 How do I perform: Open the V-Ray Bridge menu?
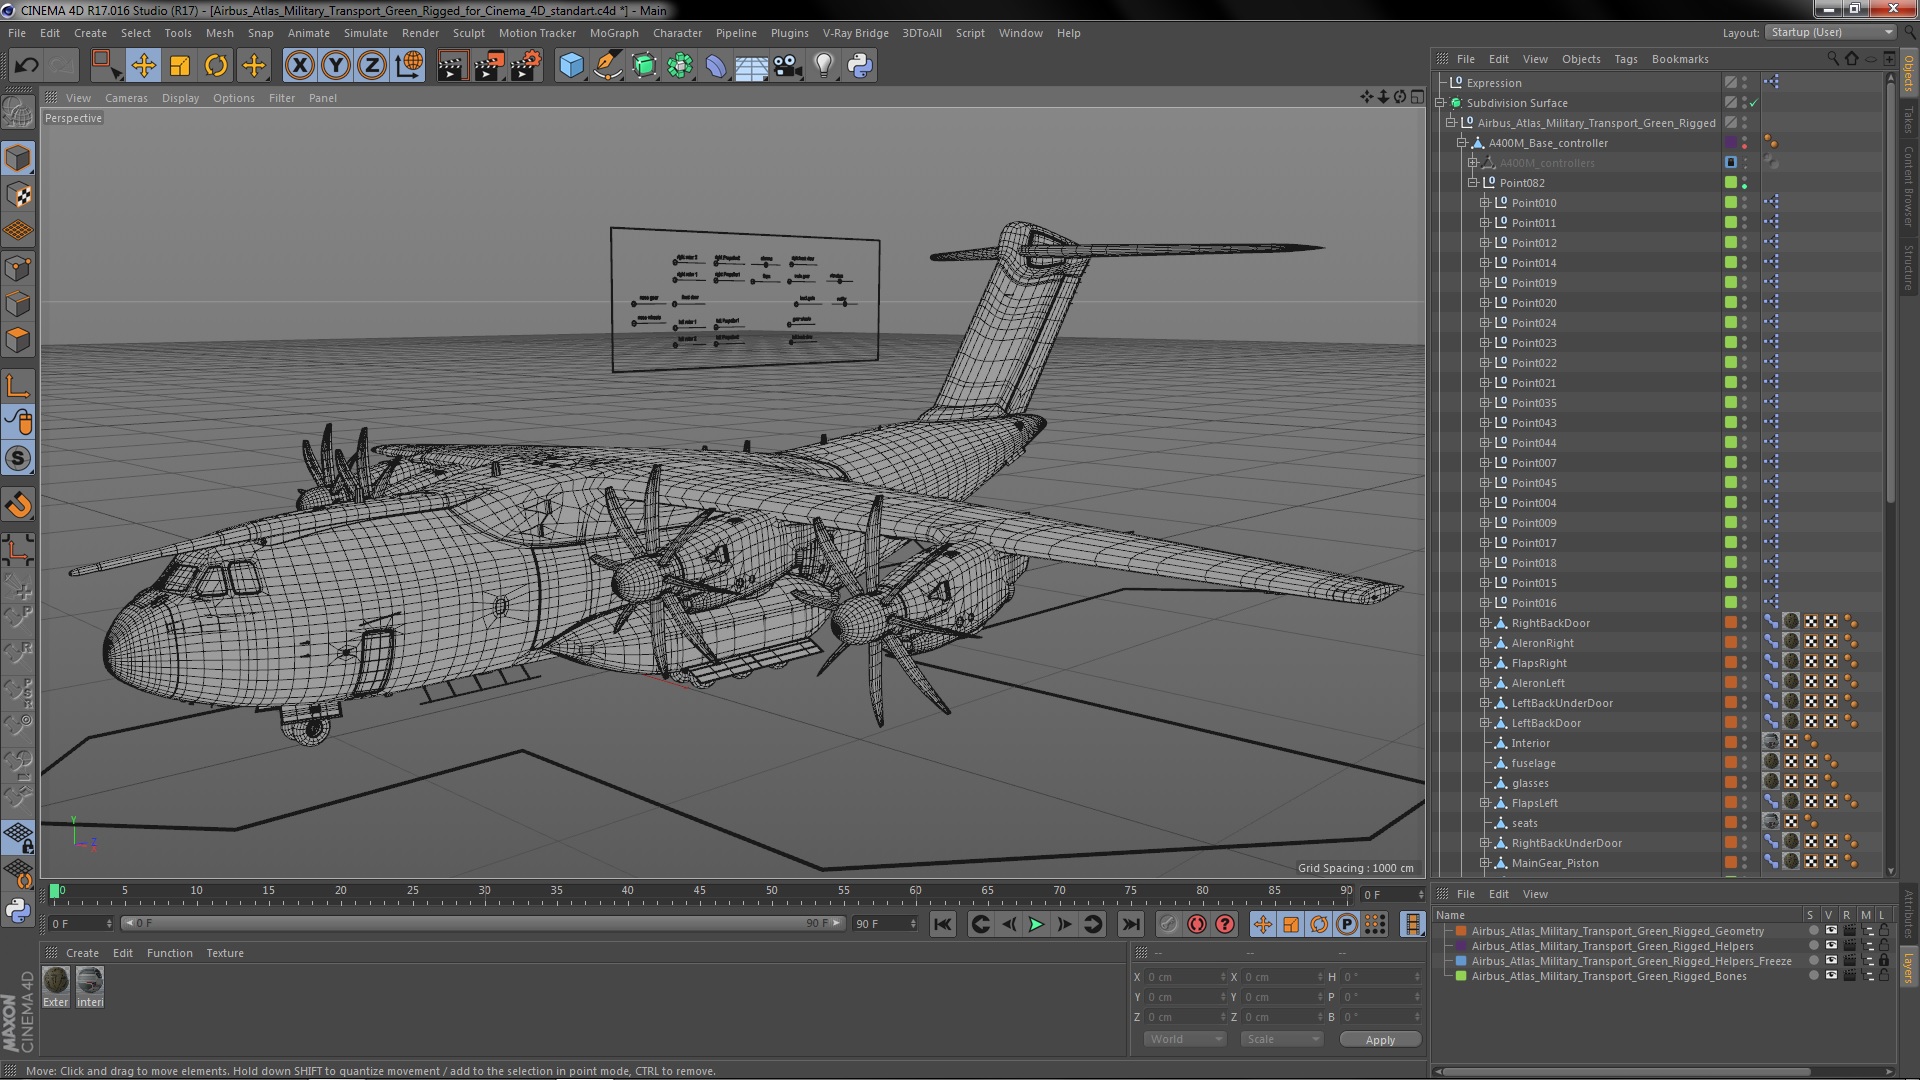pyautogui.click(x=855, y=33)
